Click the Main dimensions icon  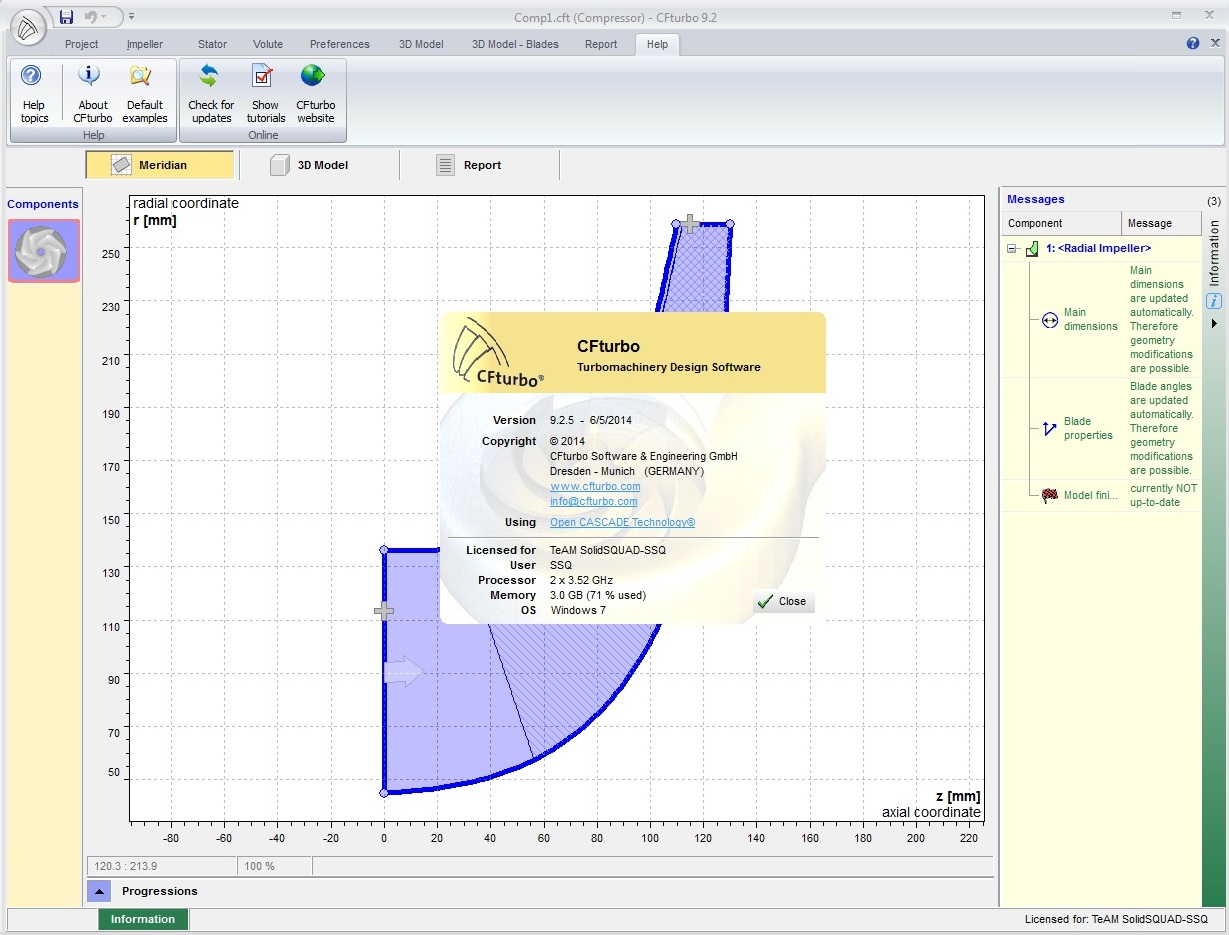coord(1049,320)
